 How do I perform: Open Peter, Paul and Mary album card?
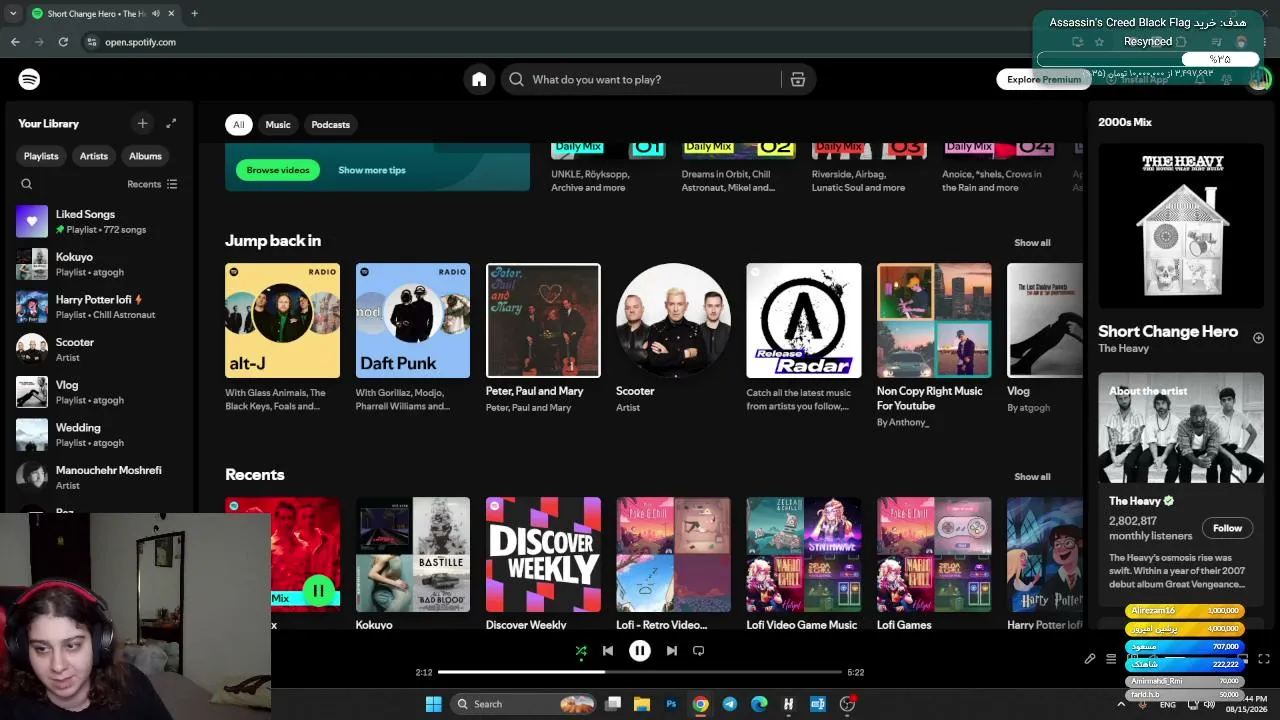click(x=543, y=338)
